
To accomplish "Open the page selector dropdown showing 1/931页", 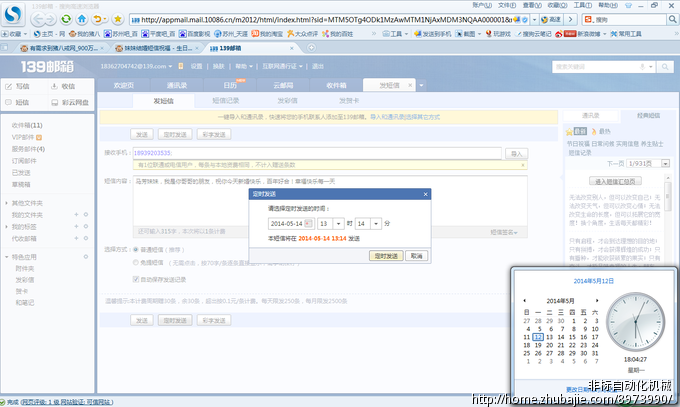I will (665, 164).
